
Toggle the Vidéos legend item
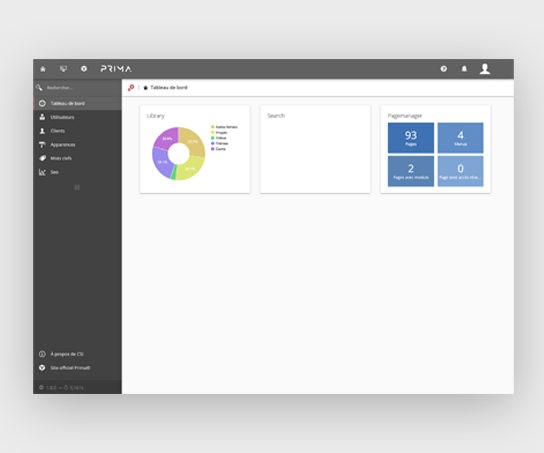(x=219, y=138)
